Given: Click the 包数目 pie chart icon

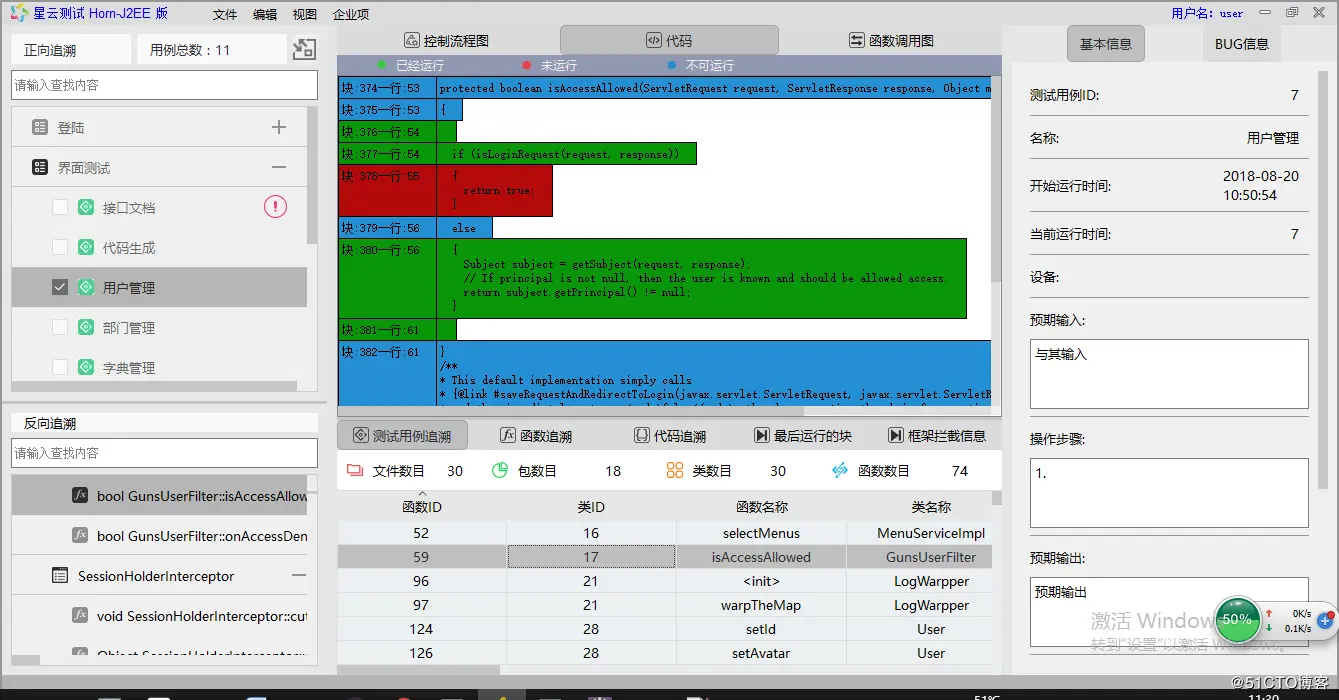Looking at the screenshot, I should (499, 470).
